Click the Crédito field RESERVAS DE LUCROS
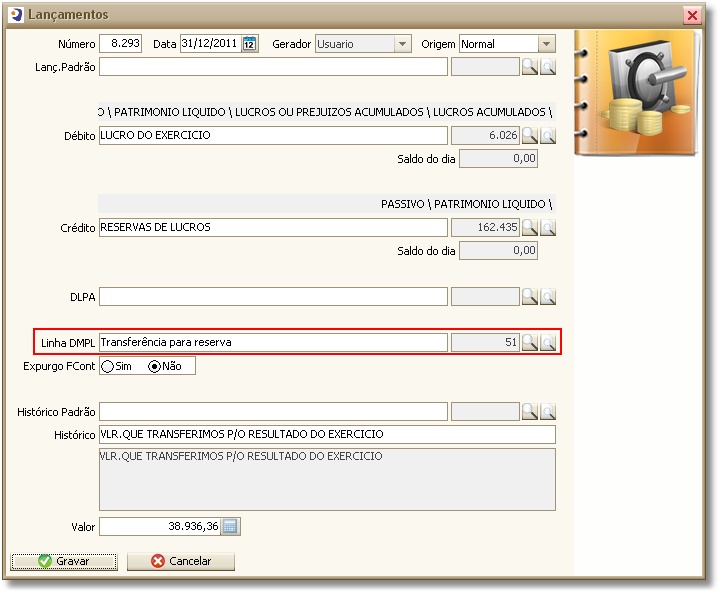 pos(273,227)
